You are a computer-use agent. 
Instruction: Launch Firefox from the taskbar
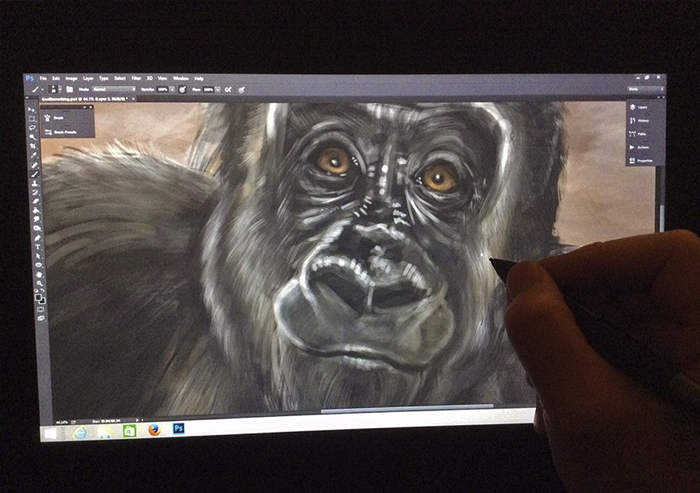153,431
